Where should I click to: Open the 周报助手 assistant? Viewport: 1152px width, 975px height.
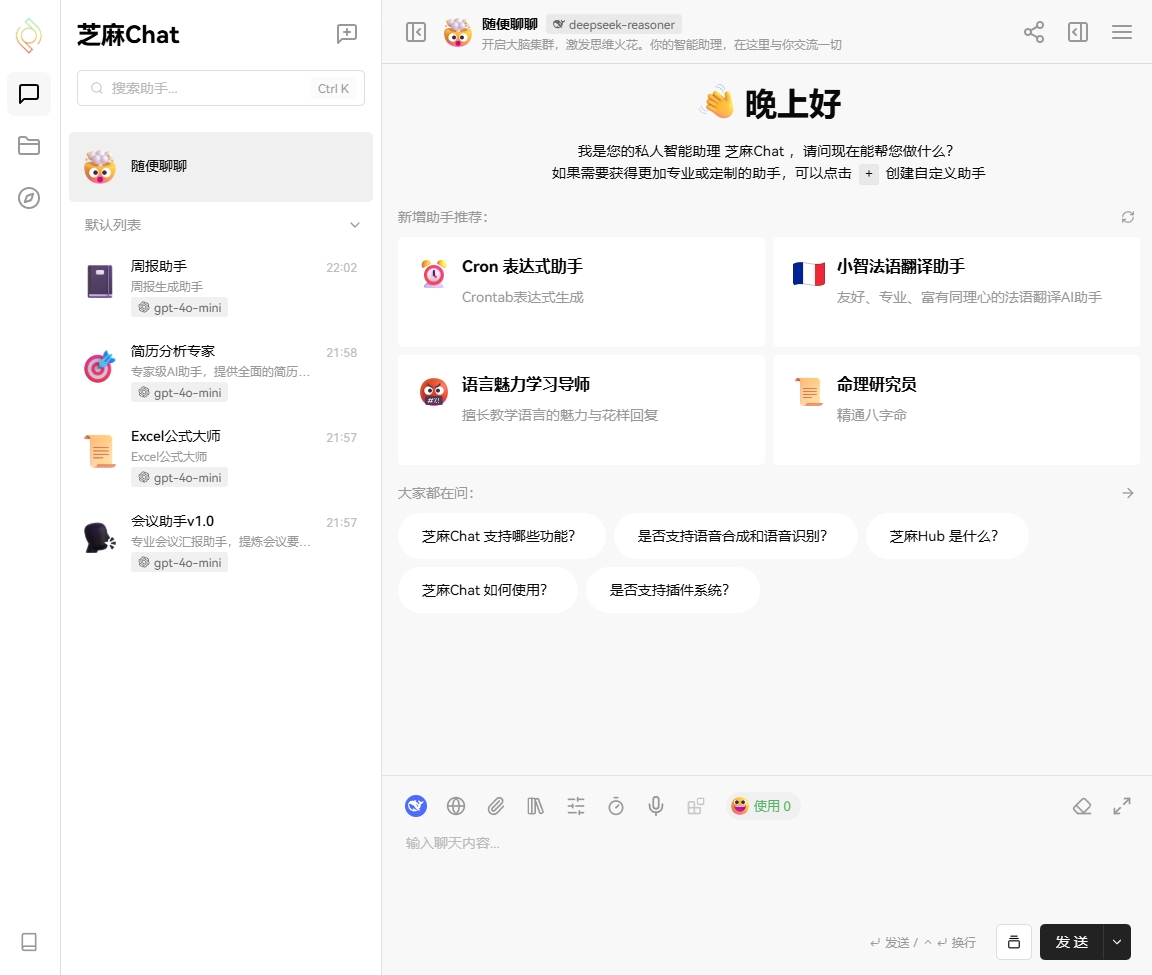220,287
